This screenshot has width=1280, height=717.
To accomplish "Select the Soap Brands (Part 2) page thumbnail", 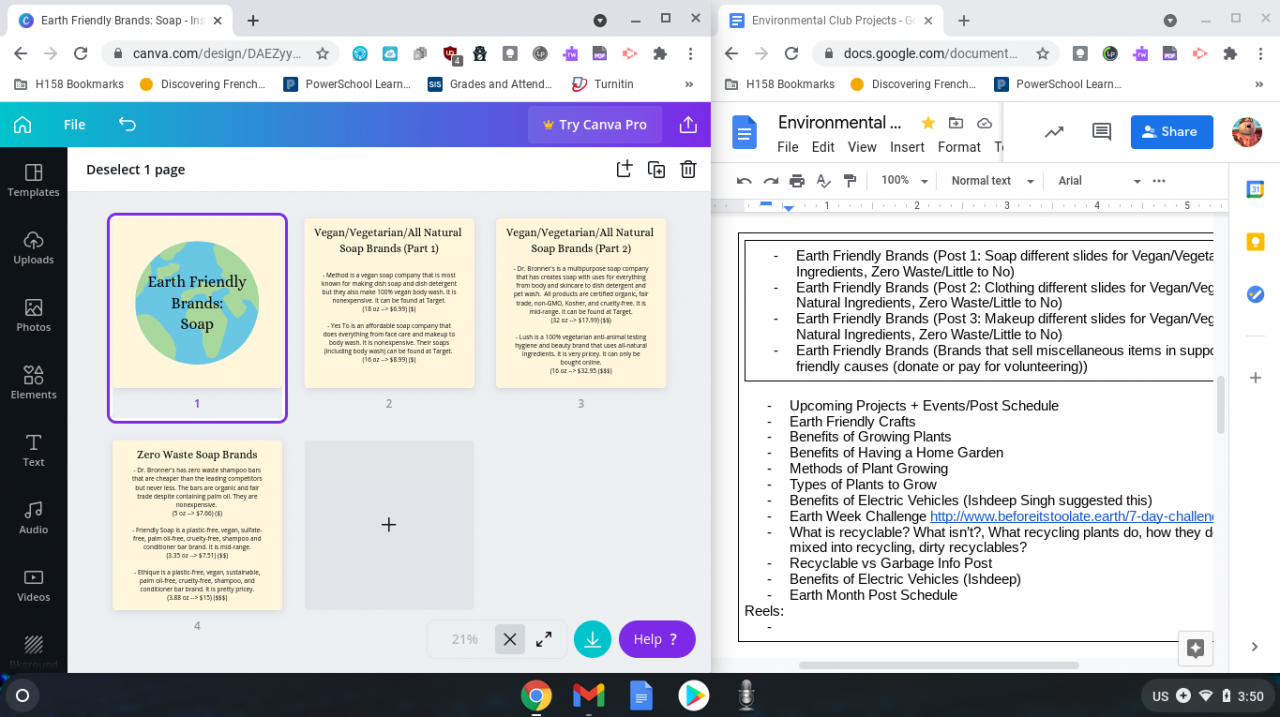I will click(x=581, y=303).
